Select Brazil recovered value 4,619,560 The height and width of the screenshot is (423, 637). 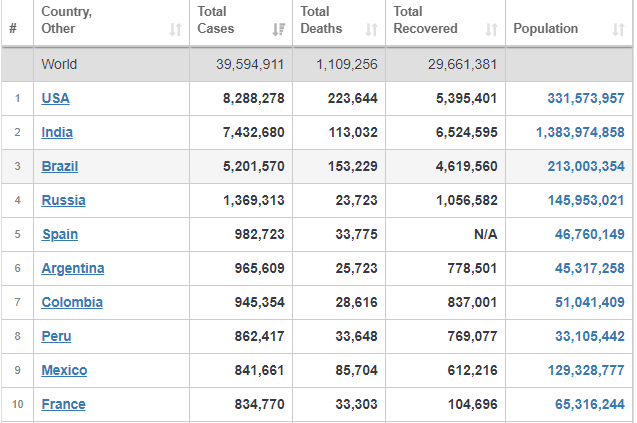click(x=466, y=167)
